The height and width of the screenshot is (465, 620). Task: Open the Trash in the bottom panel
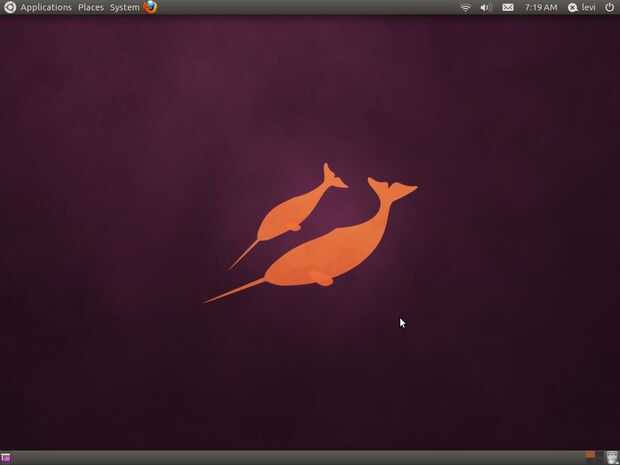point(612,457)
